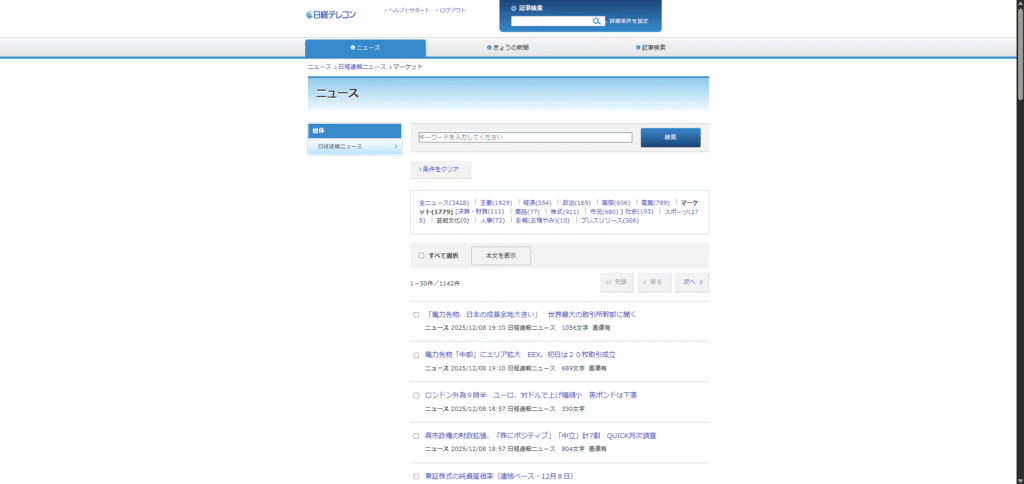This screenshot has height=484, width=1024.
Task: Filter by 人事(72) category
Action: pos(492,221)
